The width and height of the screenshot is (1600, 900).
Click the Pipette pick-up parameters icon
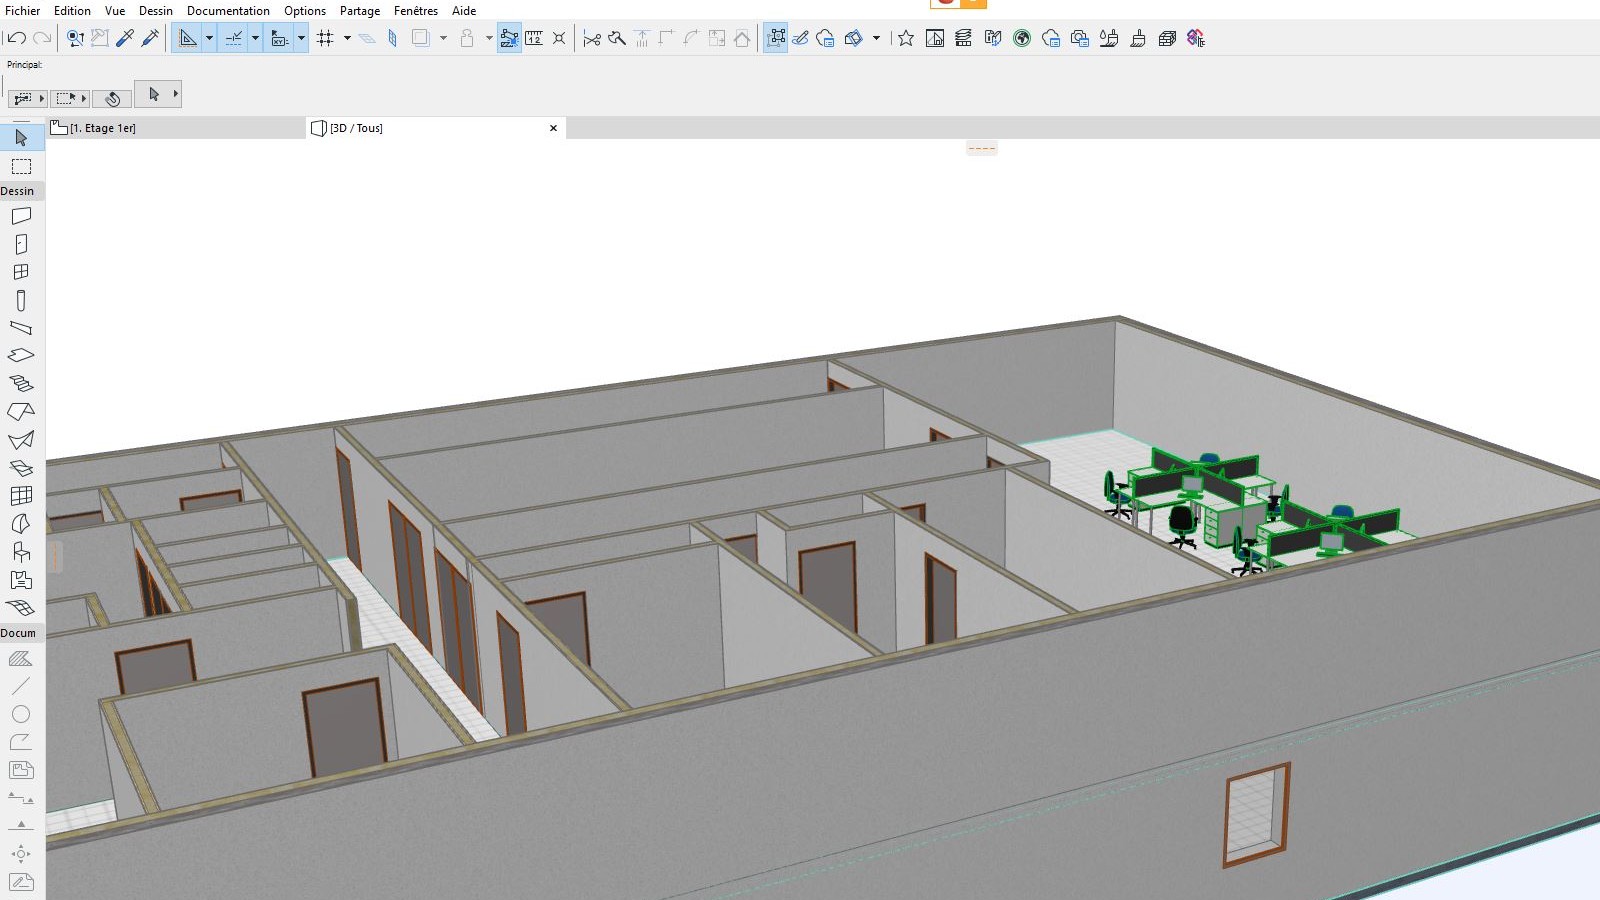click(x=125, y=38)
